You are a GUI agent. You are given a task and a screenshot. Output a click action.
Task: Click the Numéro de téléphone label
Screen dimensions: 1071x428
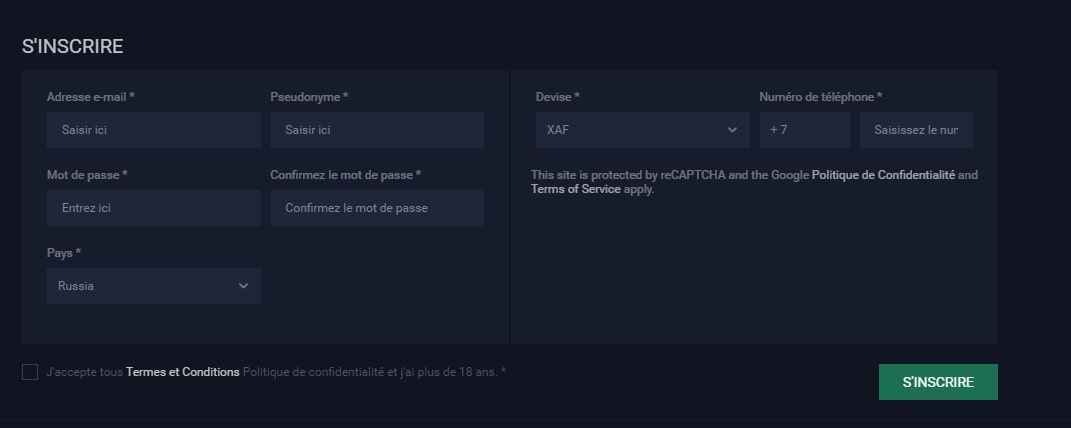point(820,97)
